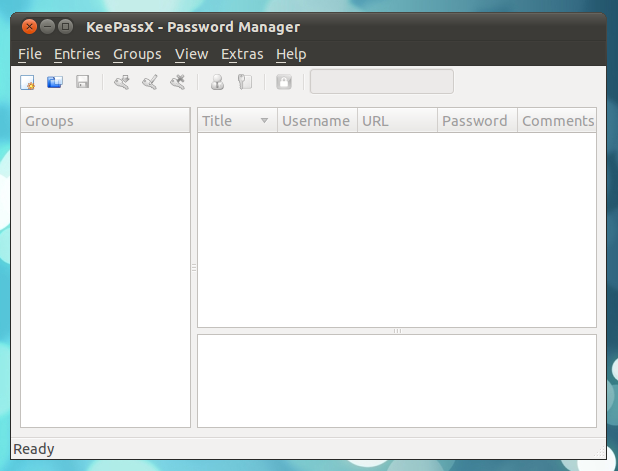618x471 pixels.
Task: Click the Add New Entry key icon
Action: tap(122, 82)
